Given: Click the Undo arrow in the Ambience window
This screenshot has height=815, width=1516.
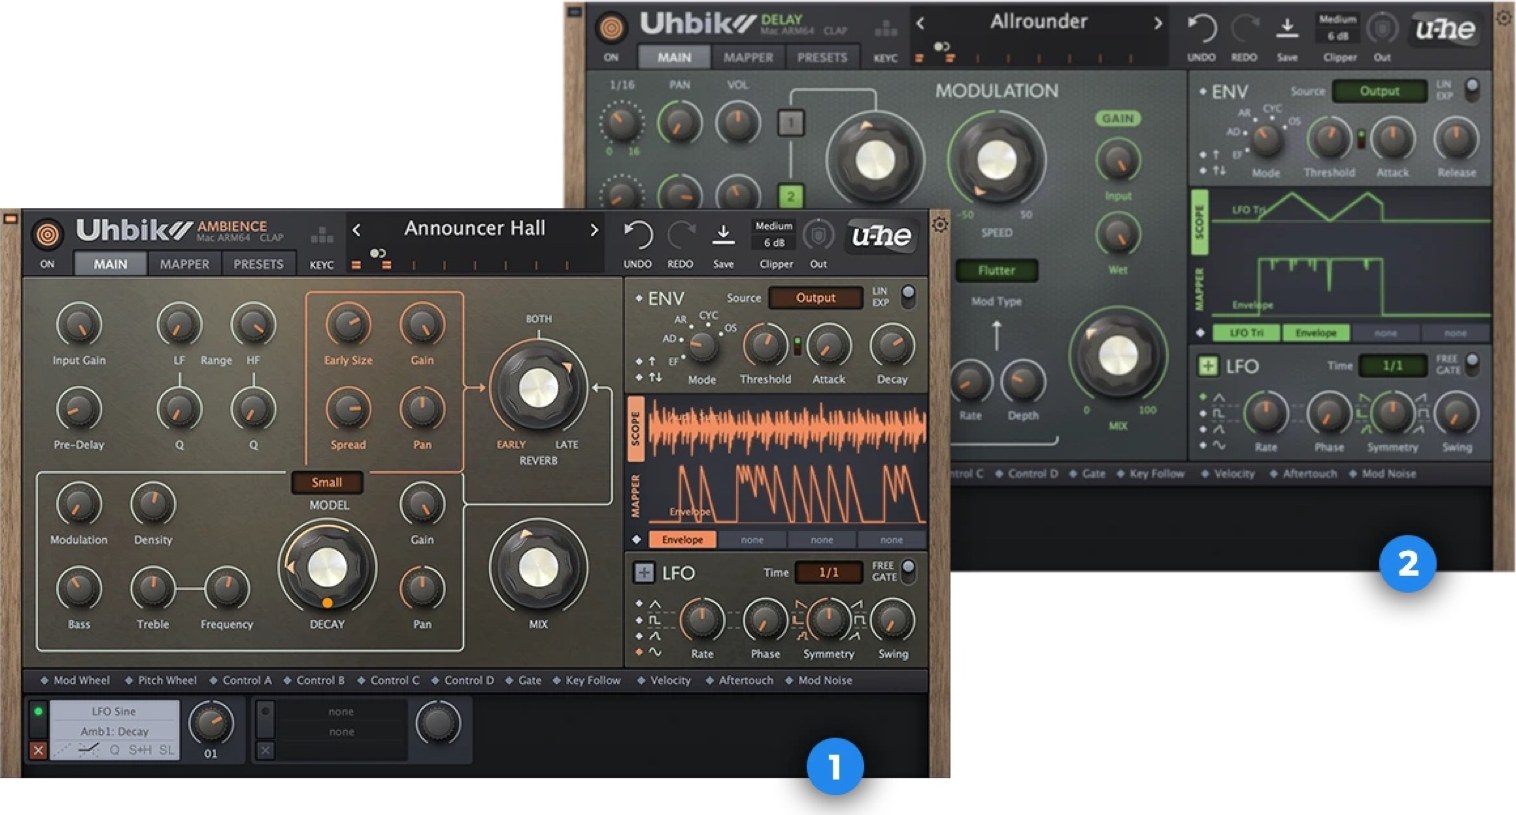Looking at the screenshot, I should (x=637, y=236).
